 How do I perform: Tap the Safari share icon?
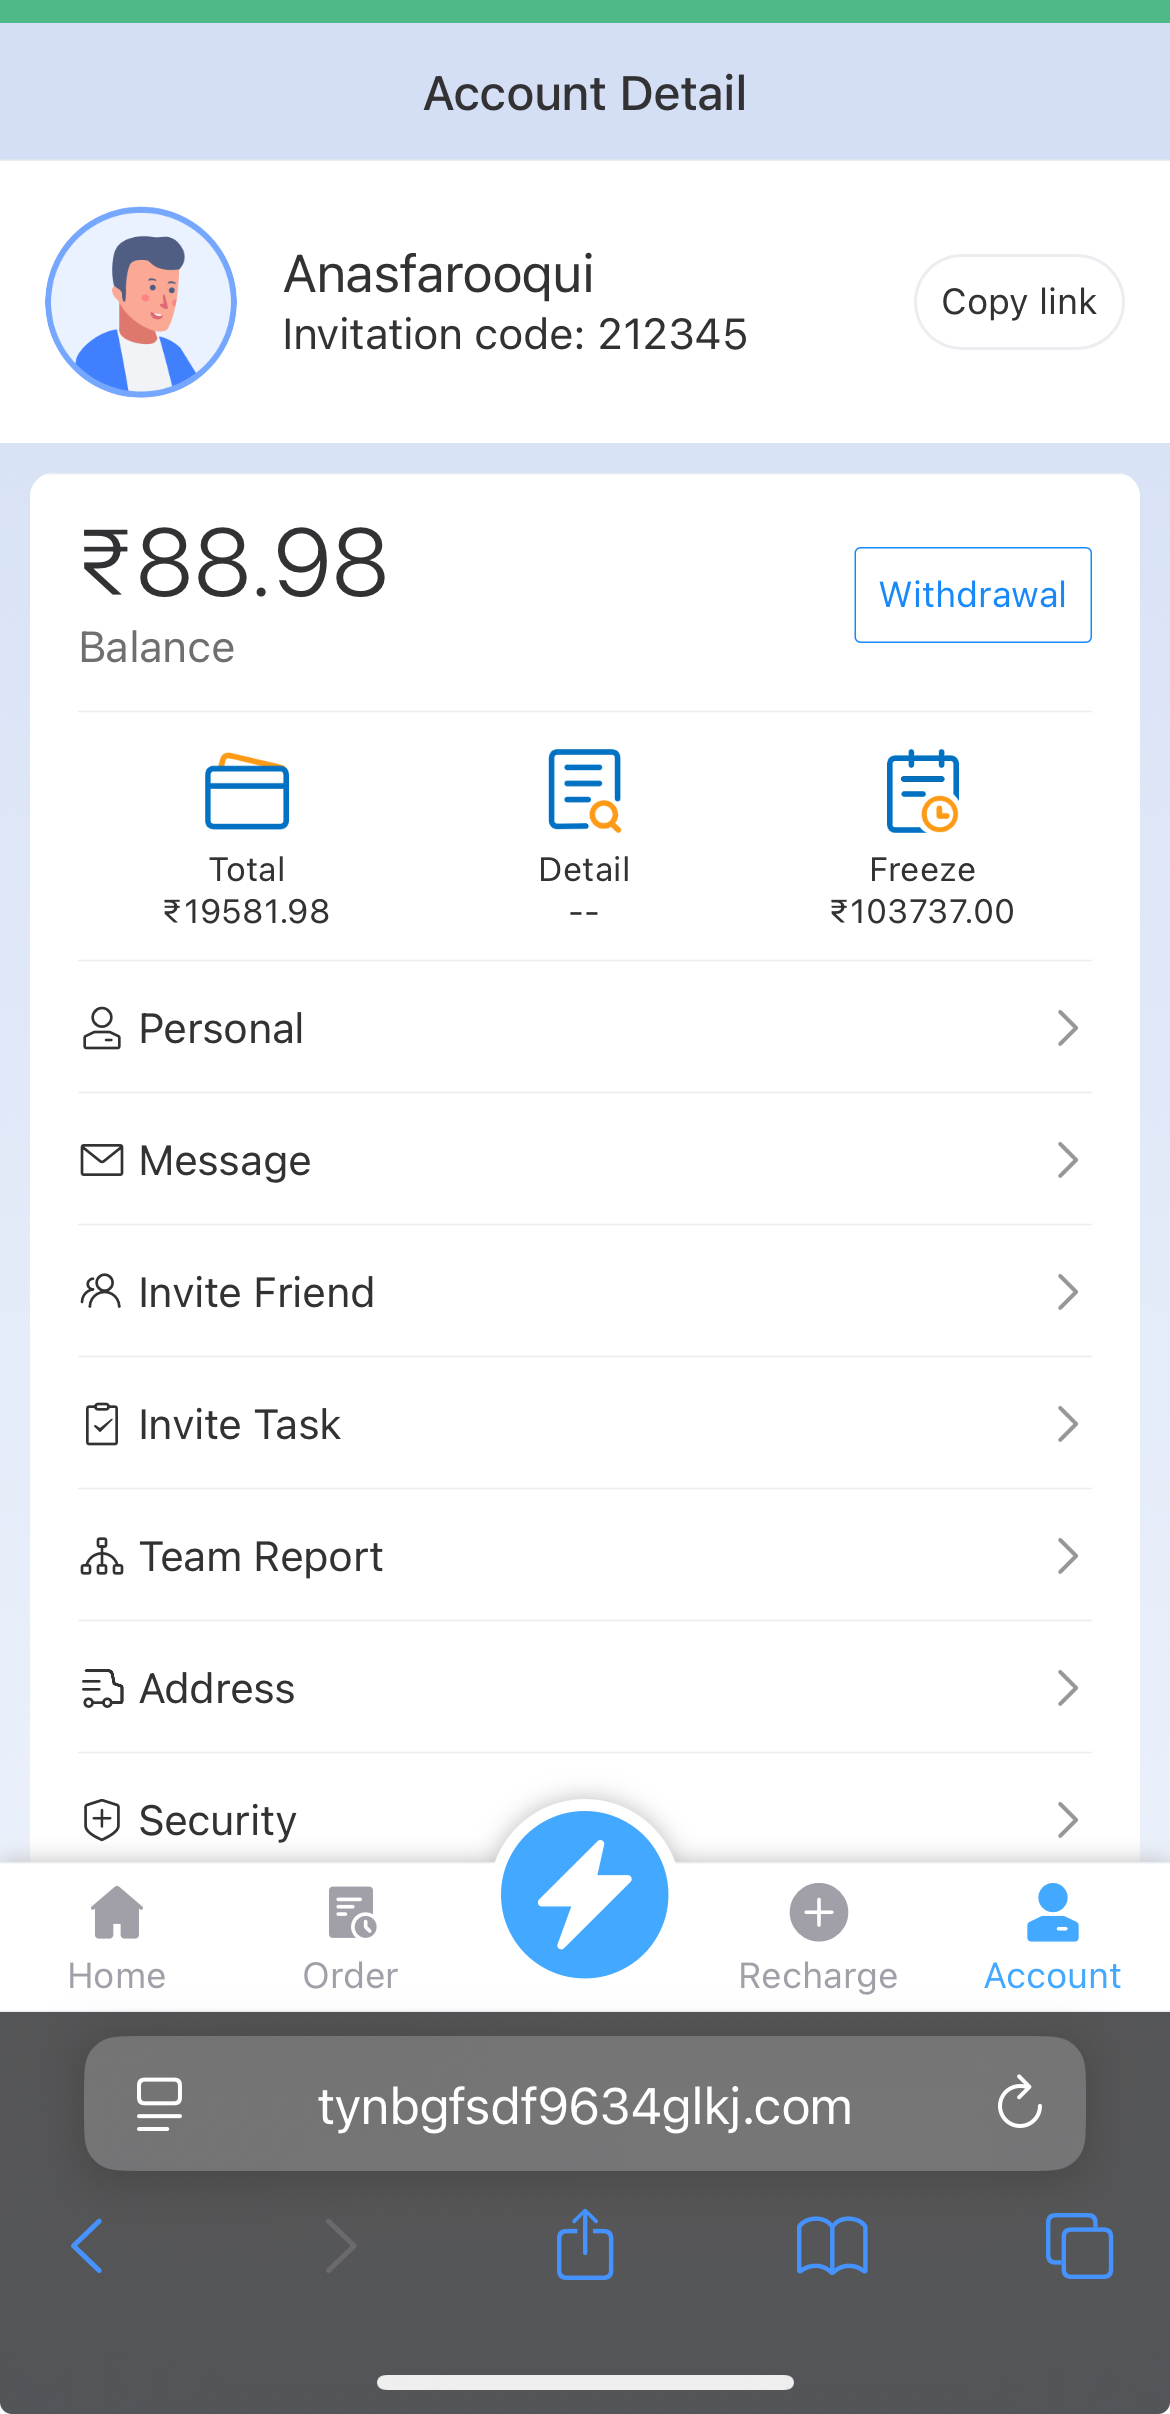point(585,2245)
